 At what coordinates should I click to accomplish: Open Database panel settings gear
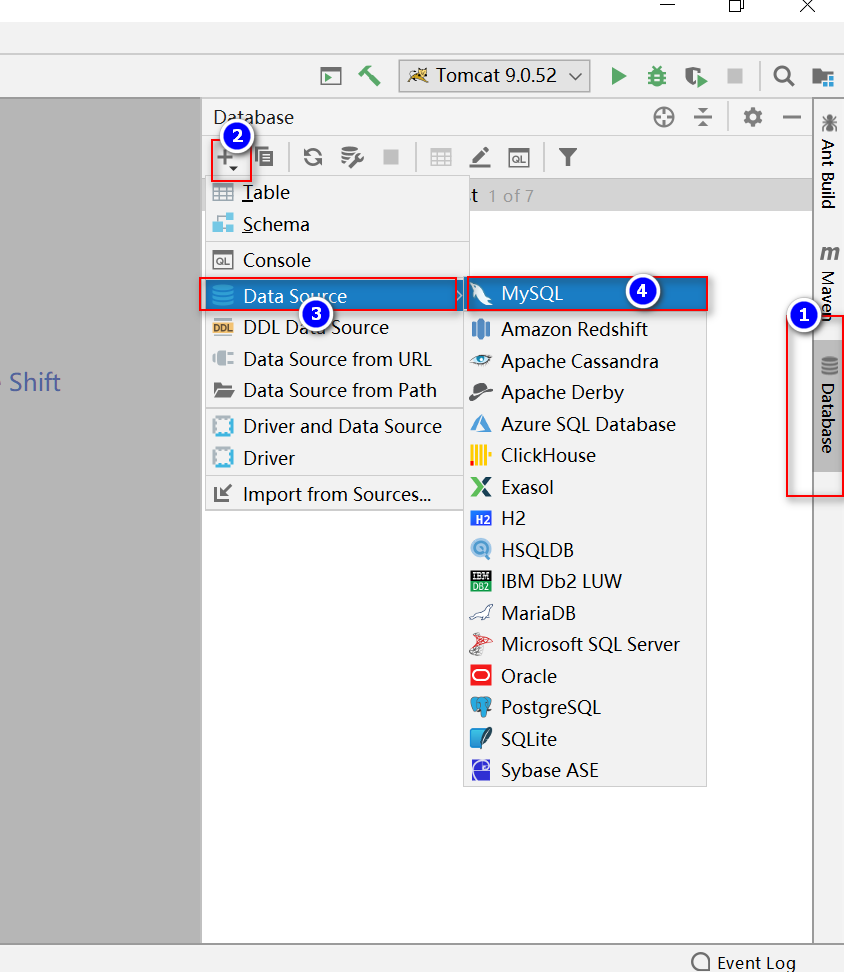tap(752, 117)
